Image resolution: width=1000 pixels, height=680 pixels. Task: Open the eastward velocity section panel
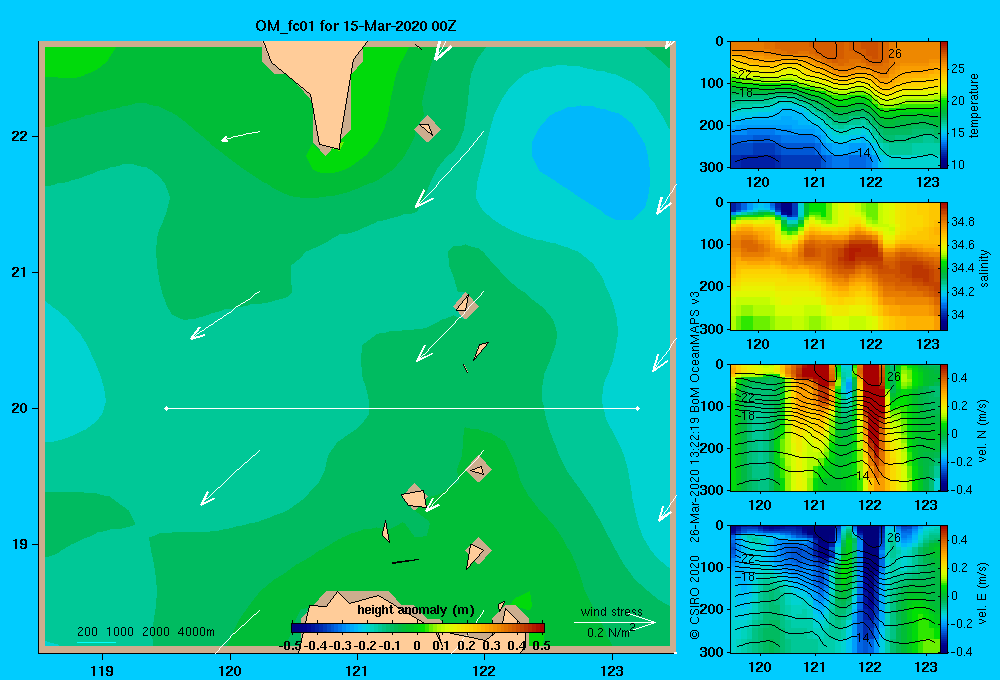point(835,589)
